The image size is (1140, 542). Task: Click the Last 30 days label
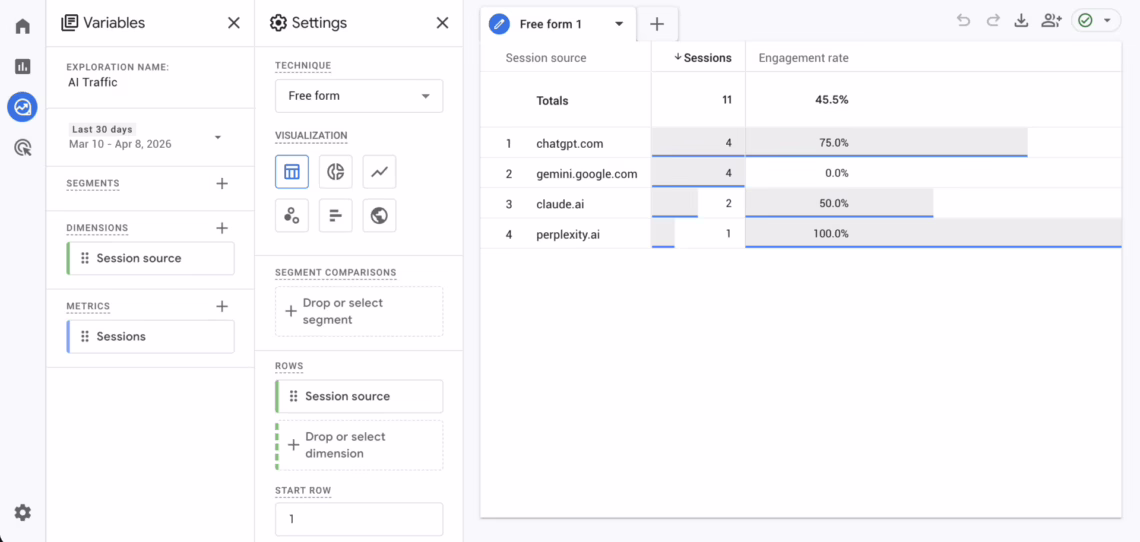coord(103,129)
